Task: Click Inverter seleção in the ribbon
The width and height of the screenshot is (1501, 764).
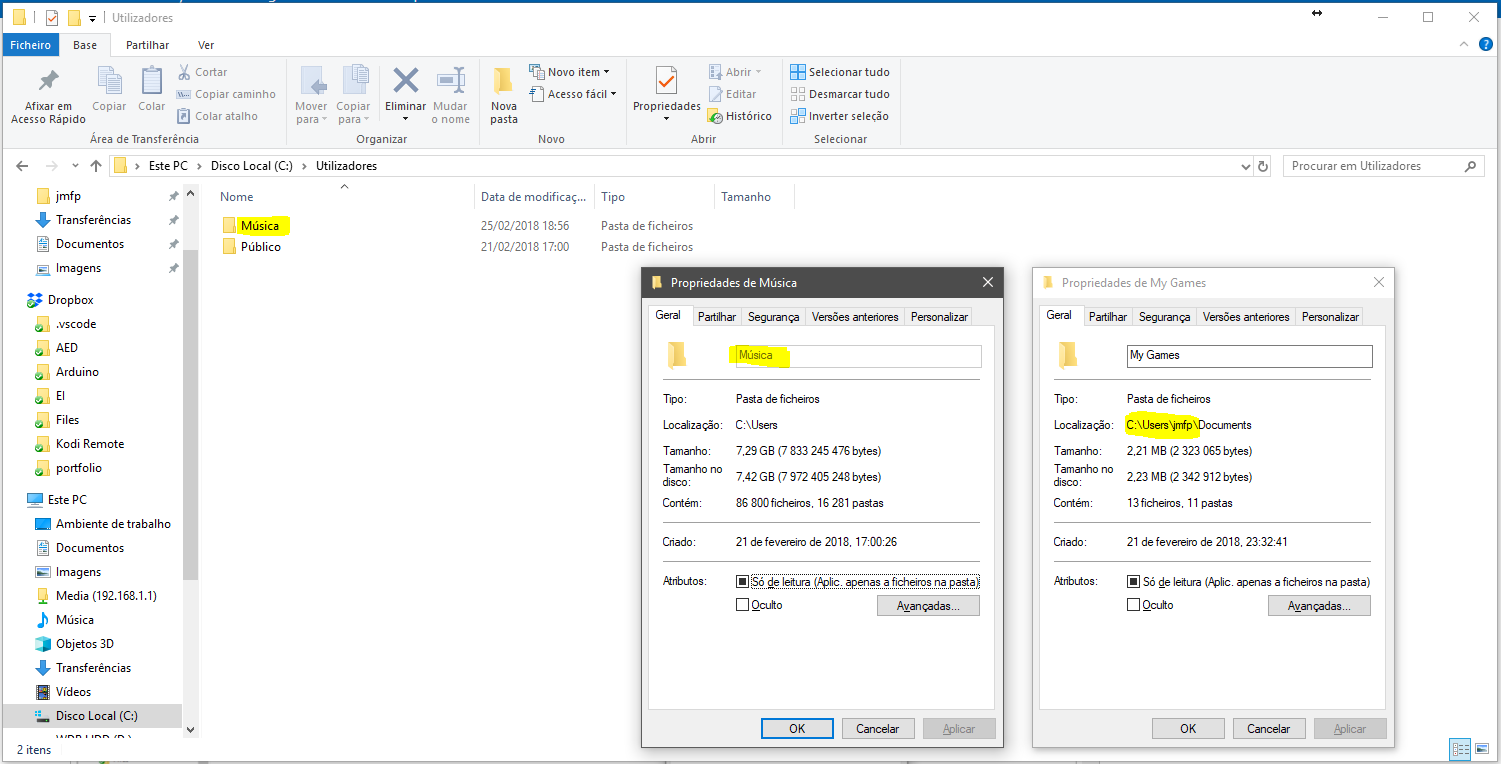Action: click(840, 116)
